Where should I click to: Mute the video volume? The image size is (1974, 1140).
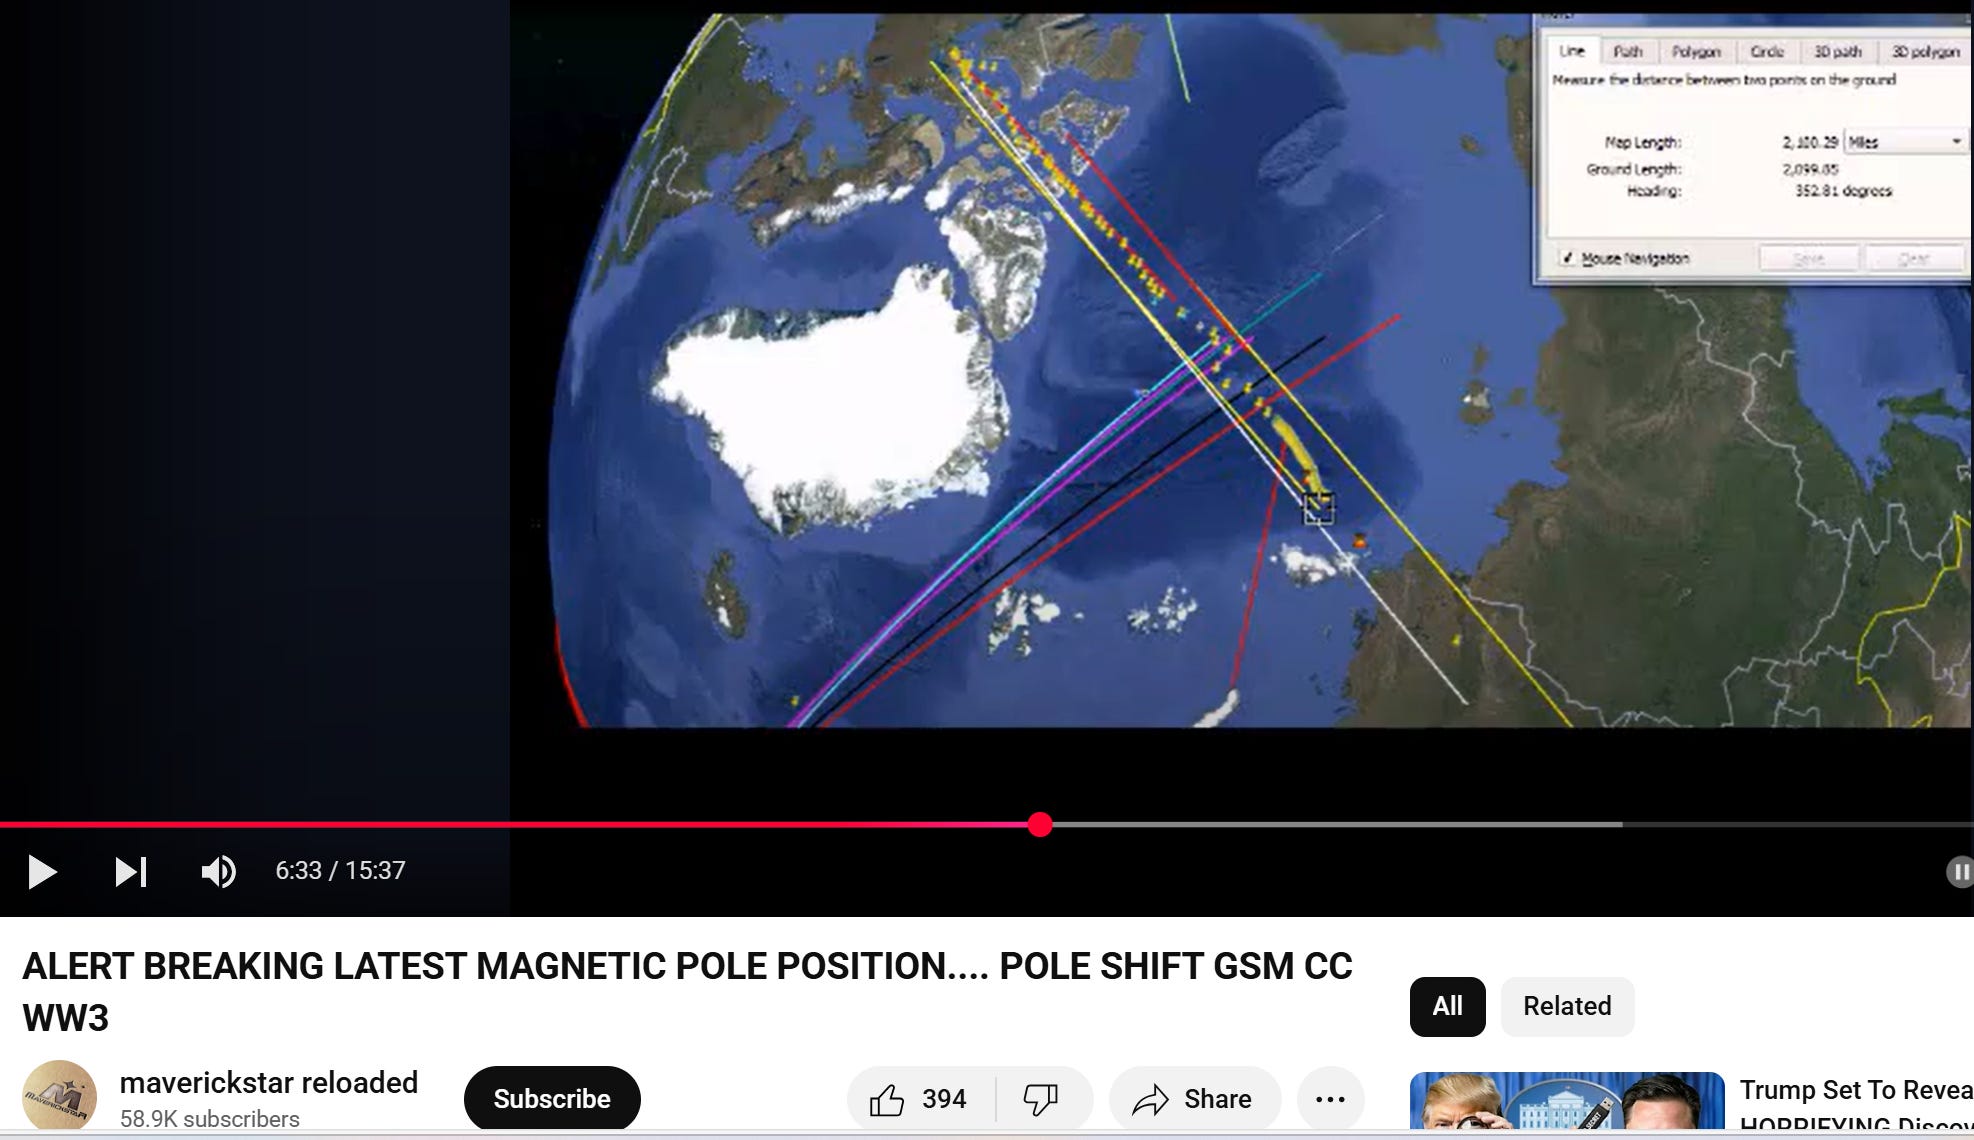[218, 871]
